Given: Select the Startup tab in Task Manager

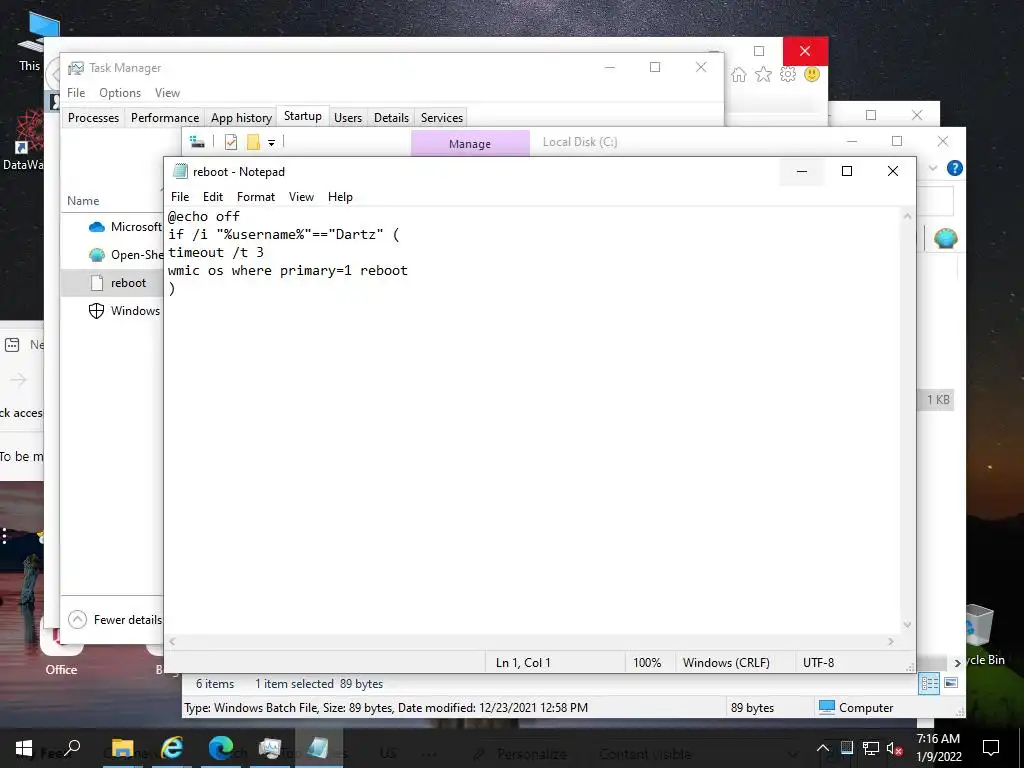Looking at the screenshot, I should point(302,116).
